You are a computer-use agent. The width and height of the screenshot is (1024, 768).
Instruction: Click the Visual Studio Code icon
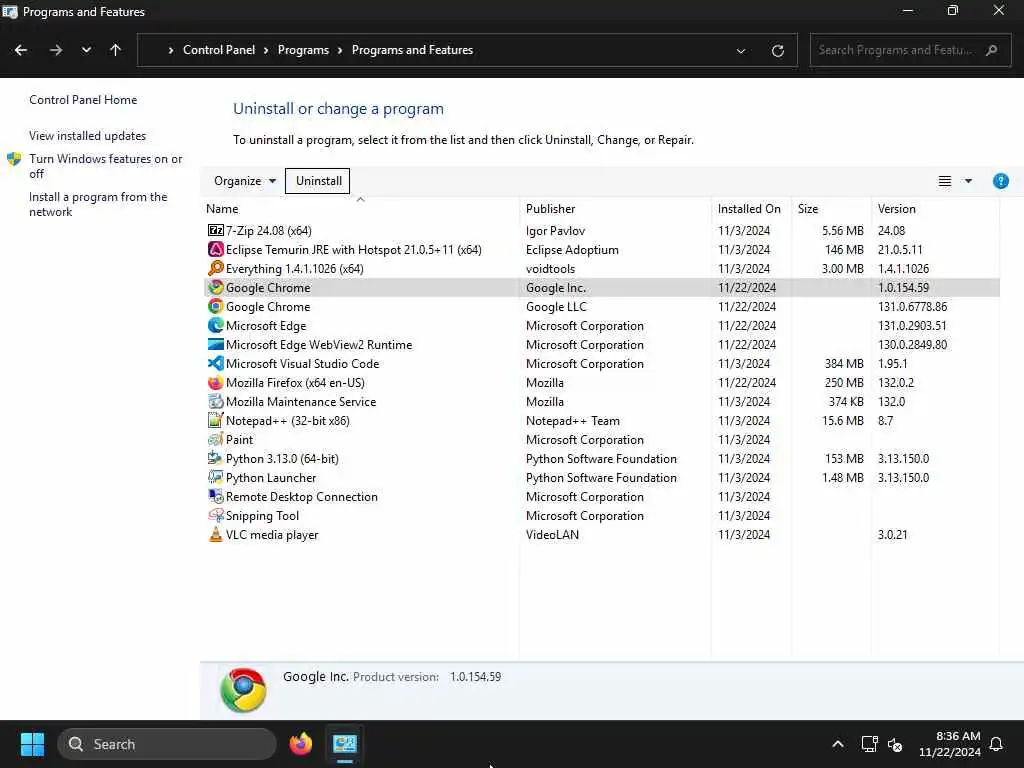point(216,363)
